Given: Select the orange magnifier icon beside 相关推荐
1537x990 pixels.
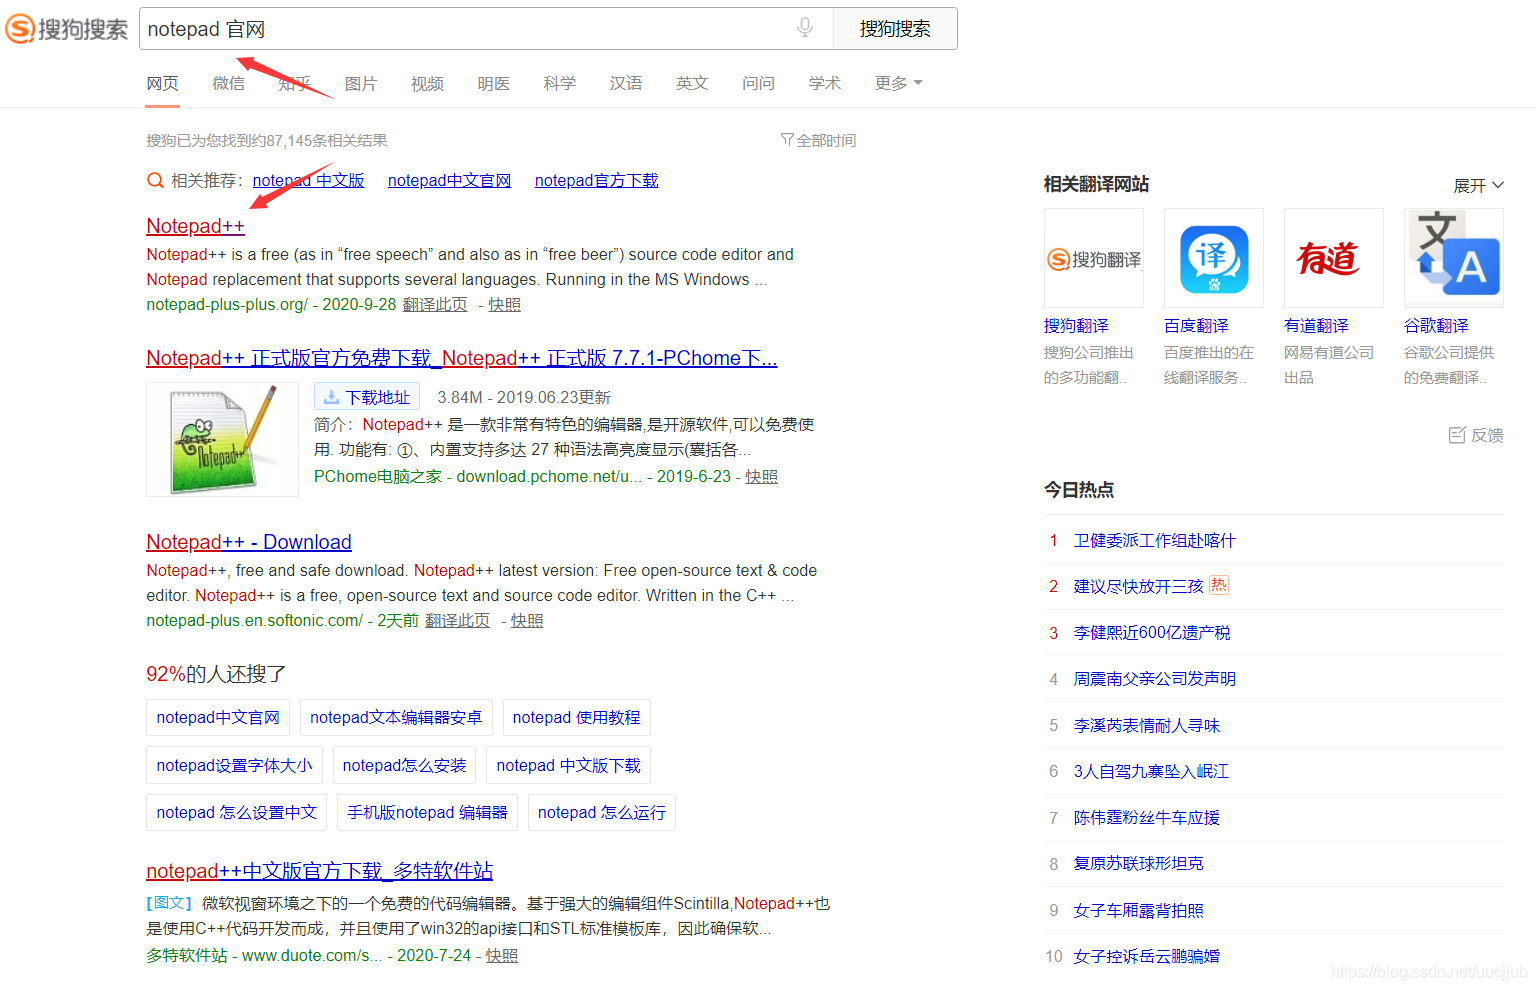Looking at the screenshot, I should coord(155,181).
